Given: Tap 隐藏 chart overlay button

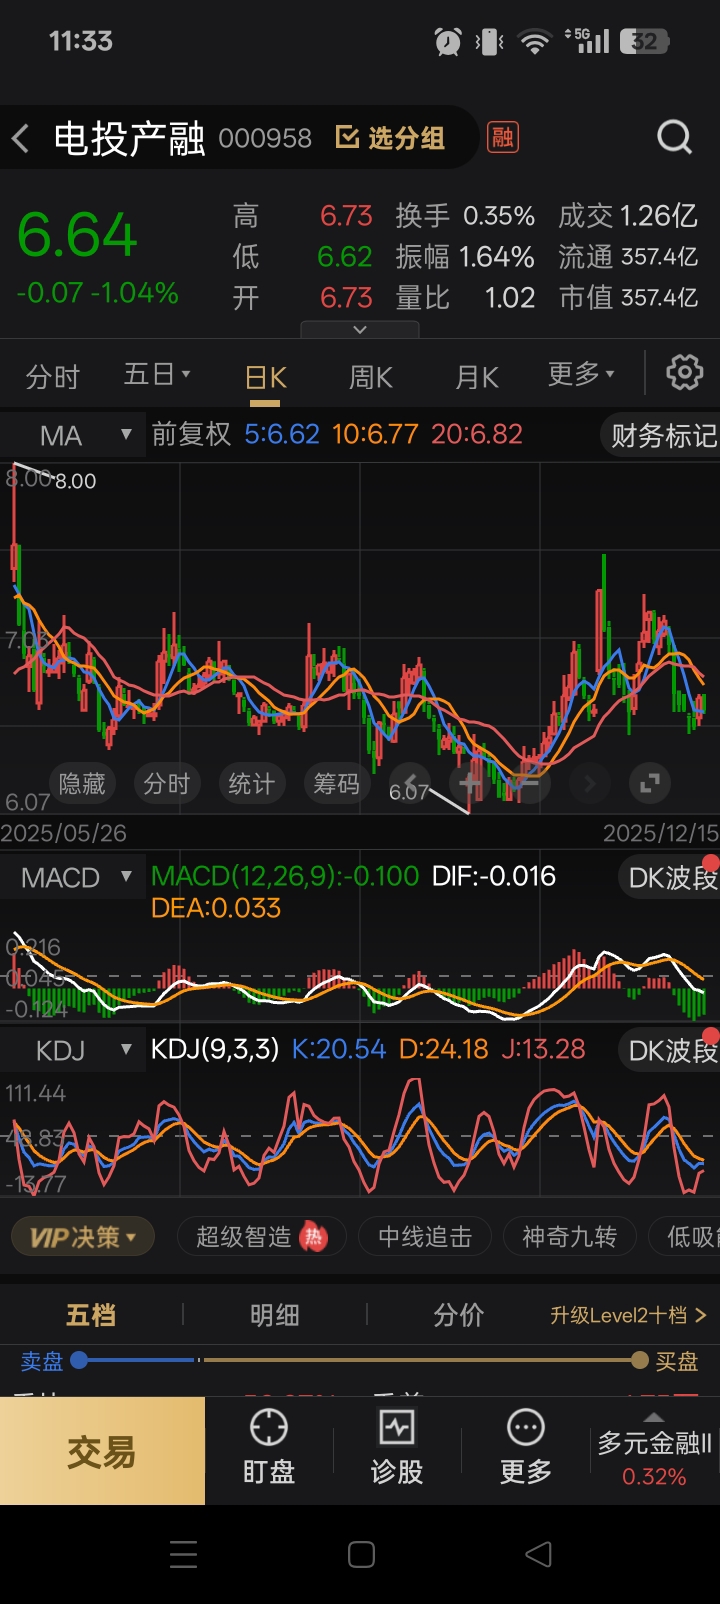Looking at the screenshot, I should pyautogui.click(x=82, y=784).
